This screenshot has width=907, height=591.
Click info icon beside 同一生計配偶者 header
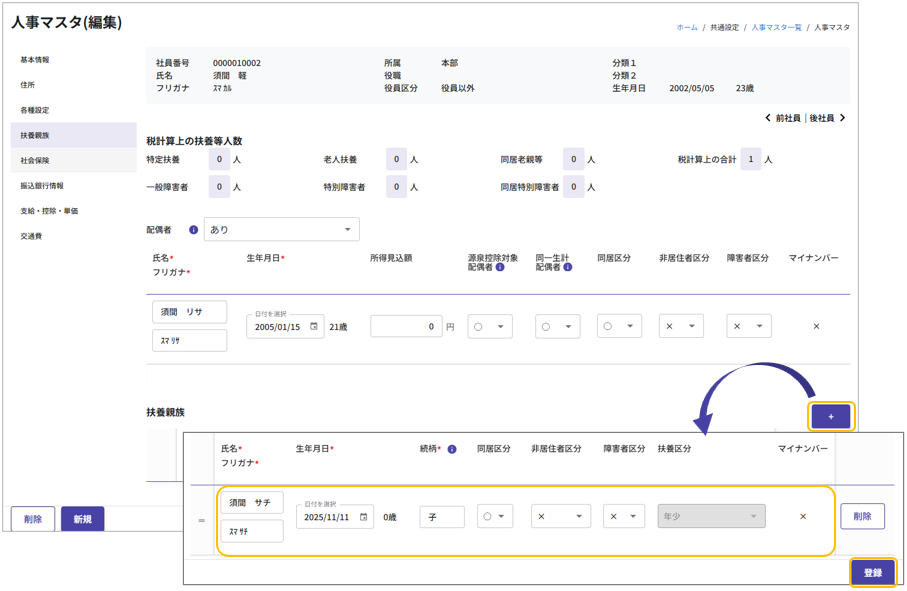[567, 268]
